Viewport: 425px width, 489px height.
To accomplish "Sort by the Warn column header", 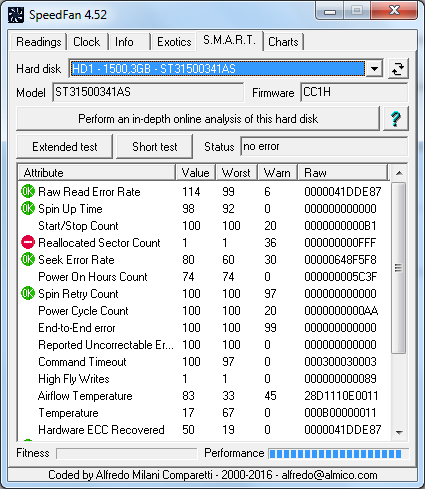I will point(277,173).
